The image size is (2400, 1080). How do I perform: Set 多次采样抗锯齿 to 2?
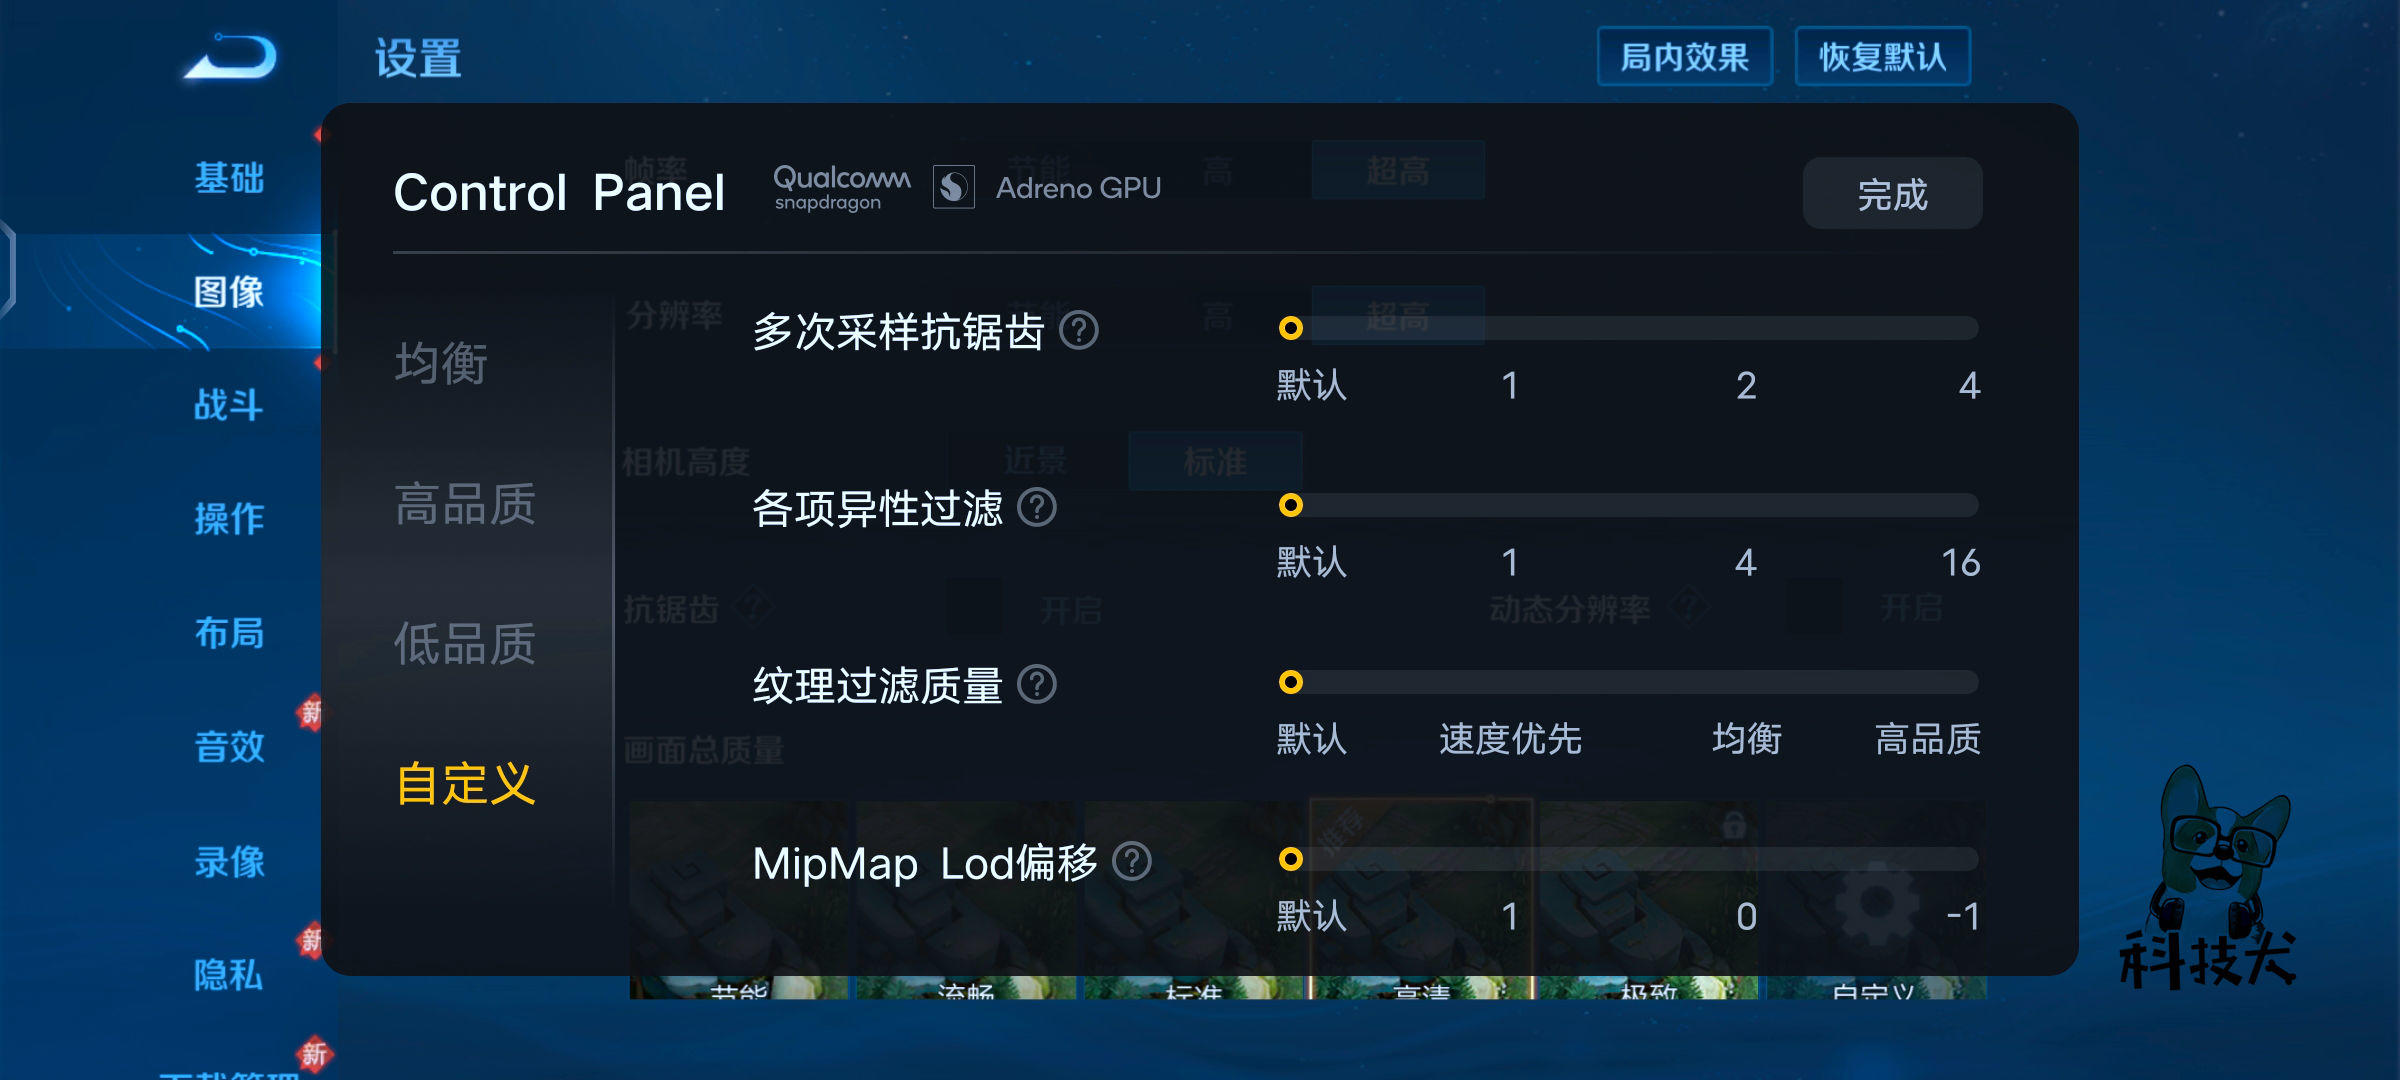[1746, 386]
